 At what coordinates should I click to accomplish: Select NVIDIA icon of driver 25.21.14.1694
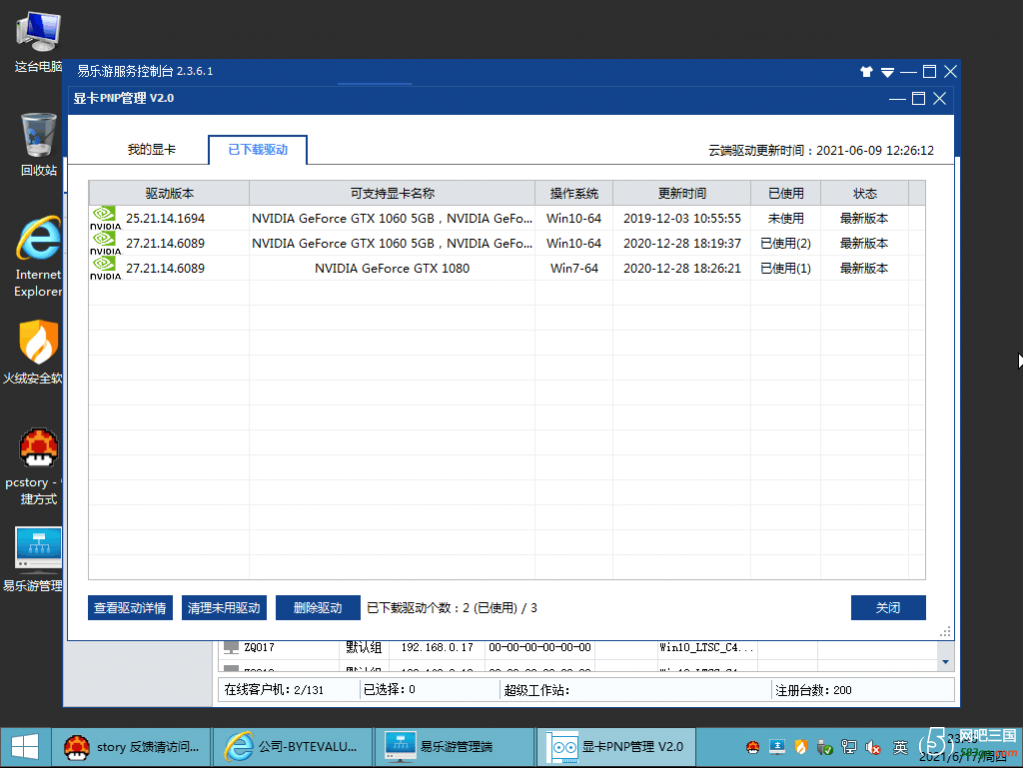(x=106, y=218)
